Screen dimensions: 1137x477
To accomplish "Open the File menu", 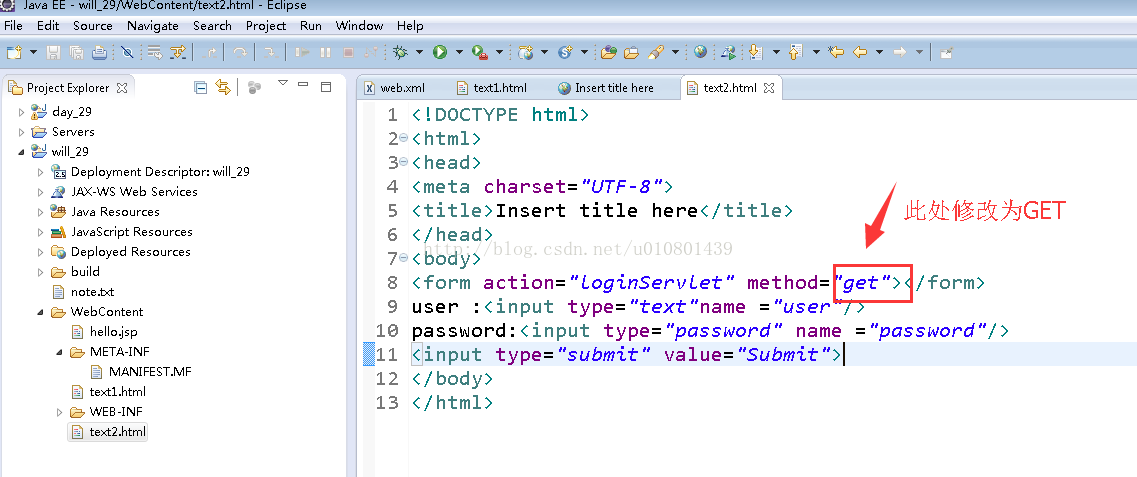I will (14, 25).
